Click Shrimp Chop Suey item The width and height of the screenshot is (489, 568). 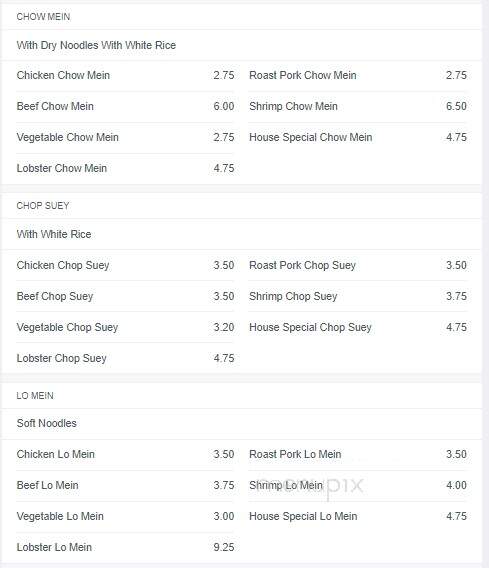pos(358,296)
